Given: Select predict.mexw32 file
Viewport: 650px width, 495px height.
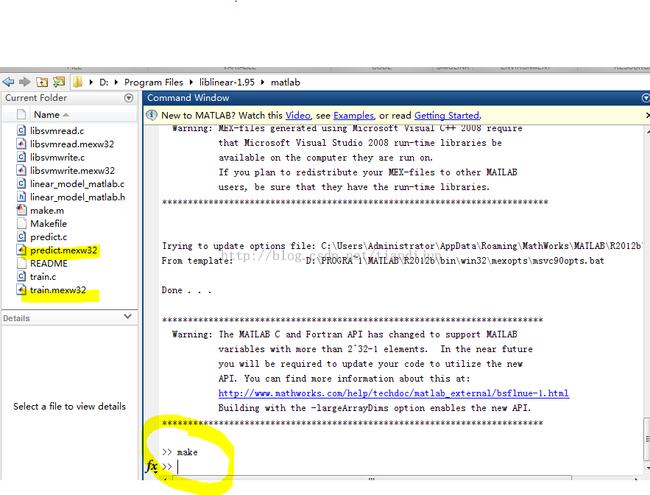Looking at the screenshot, I should click(63, 250).
